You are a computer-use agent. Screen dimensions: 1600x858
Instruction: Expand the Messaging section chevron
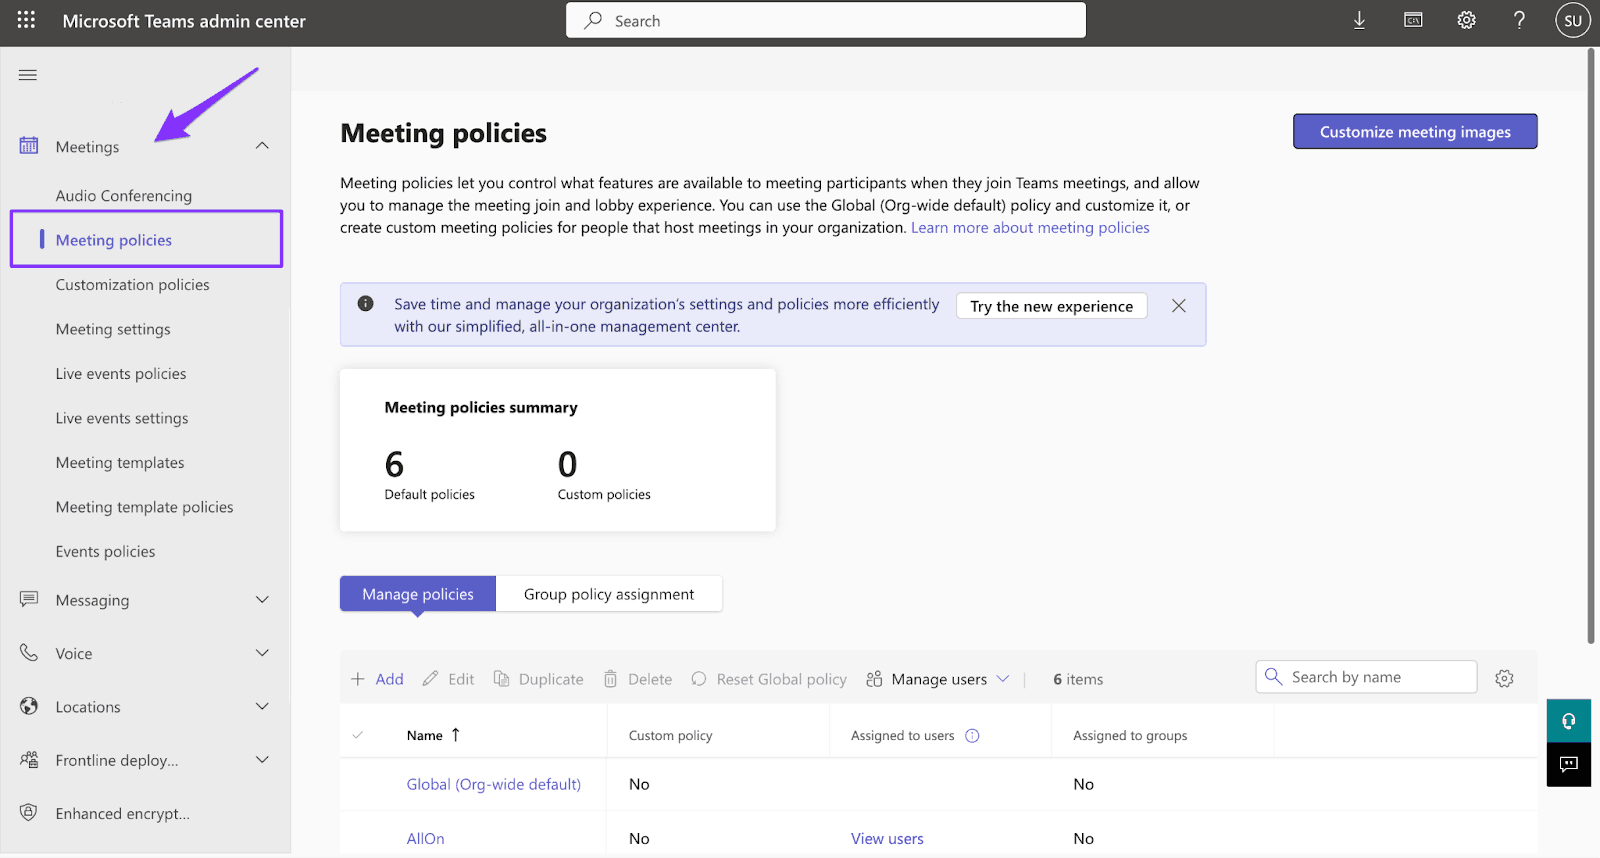pos(262,600)
